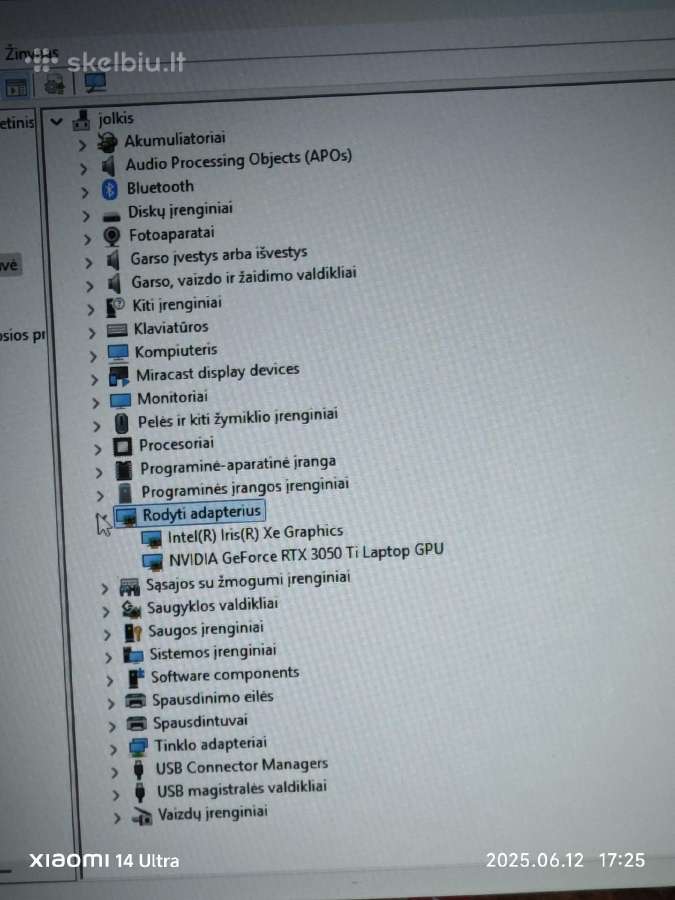Viewport: 675px width, 900px height.
Task: Select the Vaizdų įrenginiai text
Action: (212, 813)
